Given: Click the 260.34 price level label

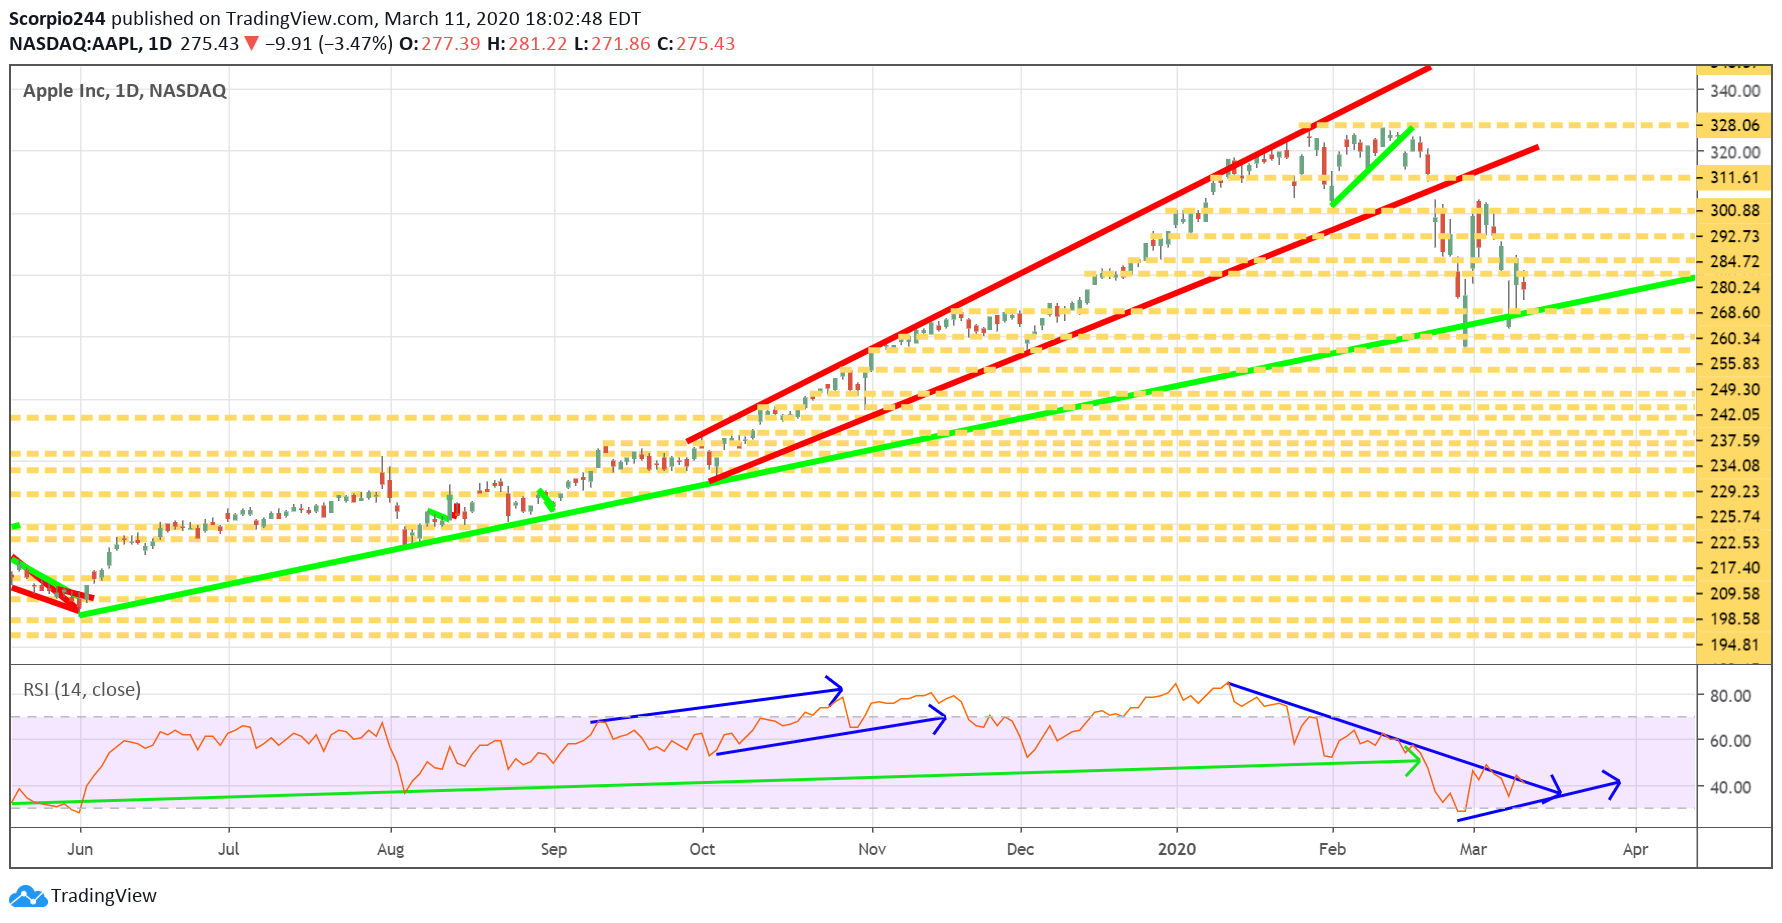Looking at the screenshot, I should 1735,339.
